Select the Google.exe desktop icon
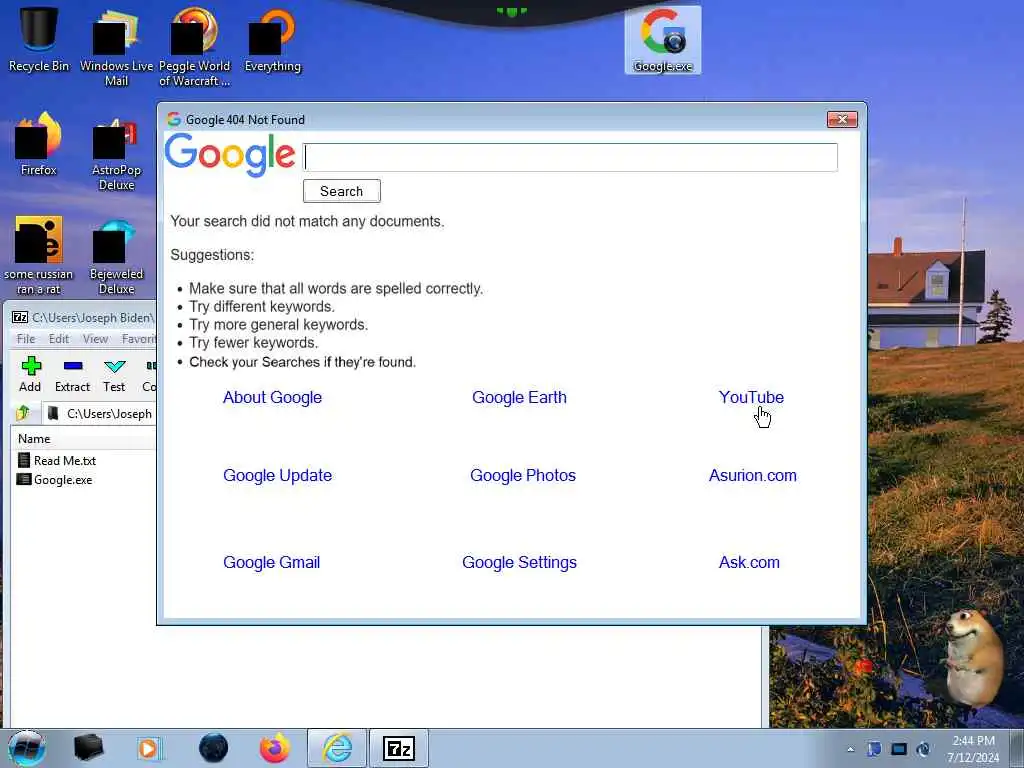Screen dimensions: 1024x768 [x=663, y=40]
